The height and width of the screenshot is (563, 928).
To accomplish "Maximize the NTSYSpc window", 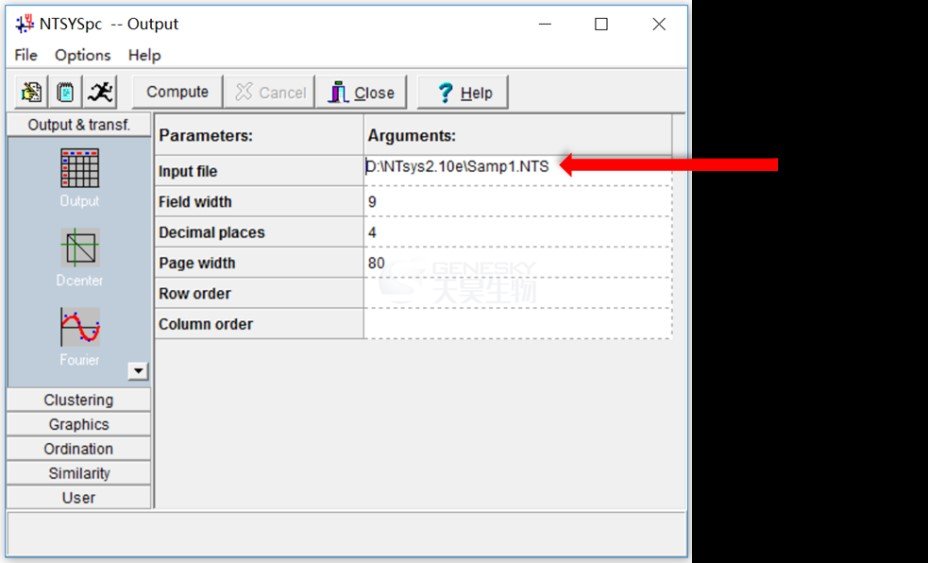I will (x=601, y=24).
